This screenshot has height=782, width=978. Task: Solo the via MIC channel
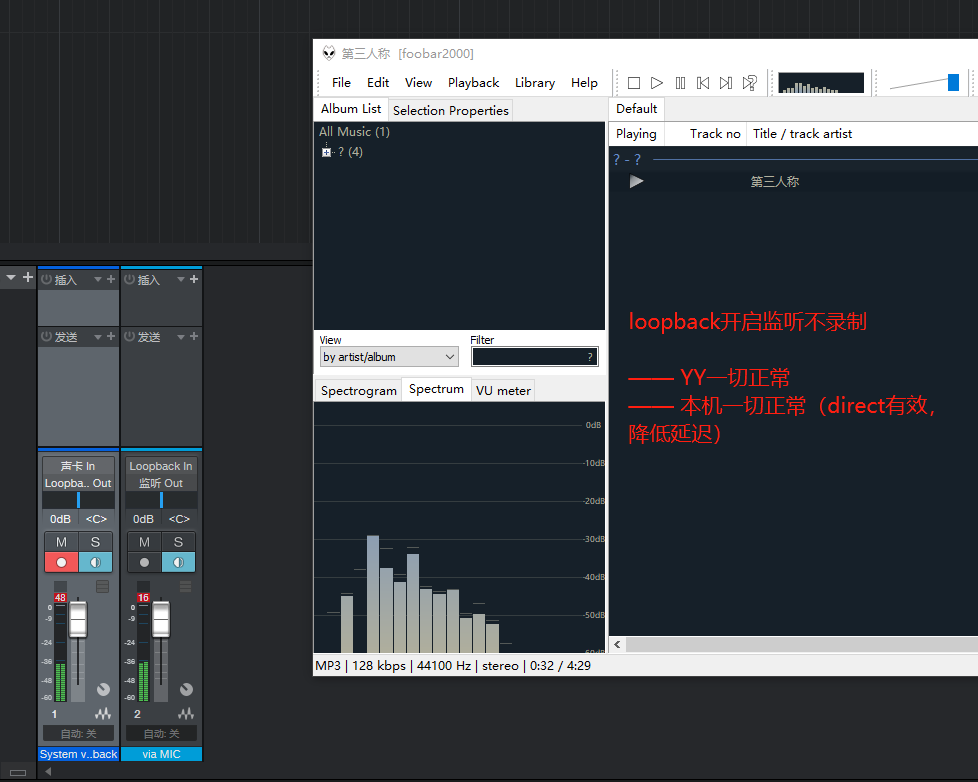[x=178, y=542]
